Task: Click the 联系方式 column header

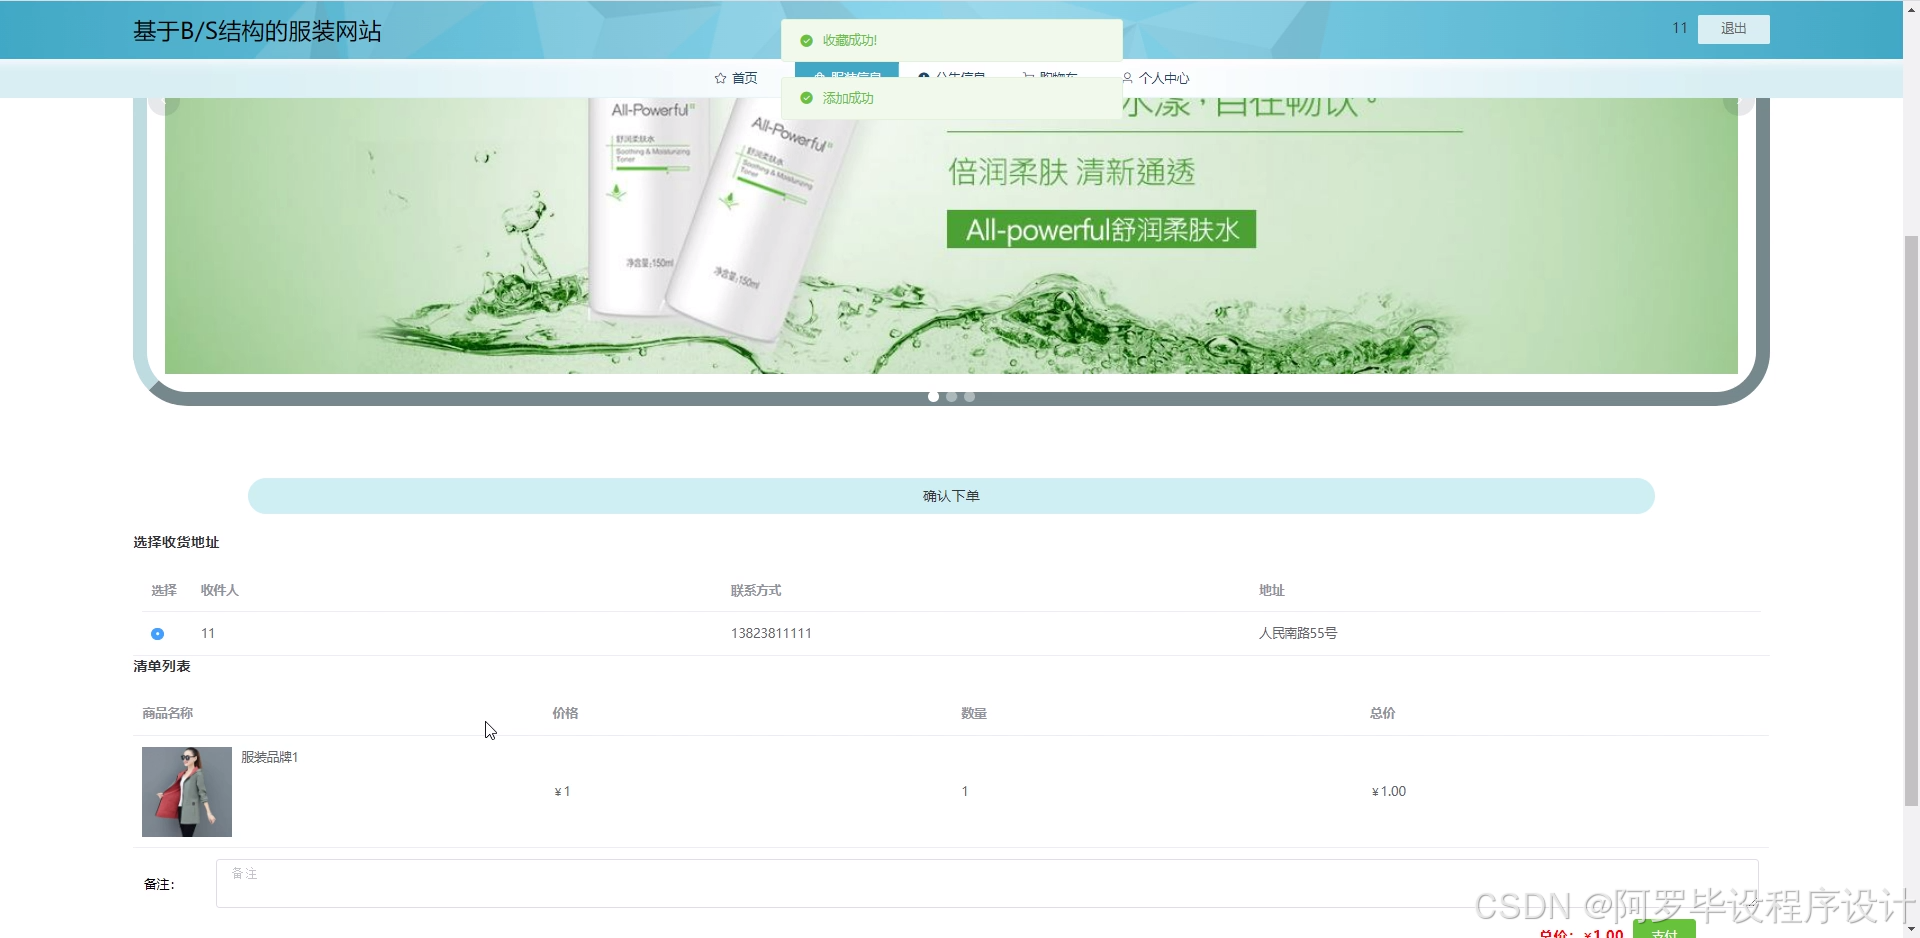Action: coord(756,590)
